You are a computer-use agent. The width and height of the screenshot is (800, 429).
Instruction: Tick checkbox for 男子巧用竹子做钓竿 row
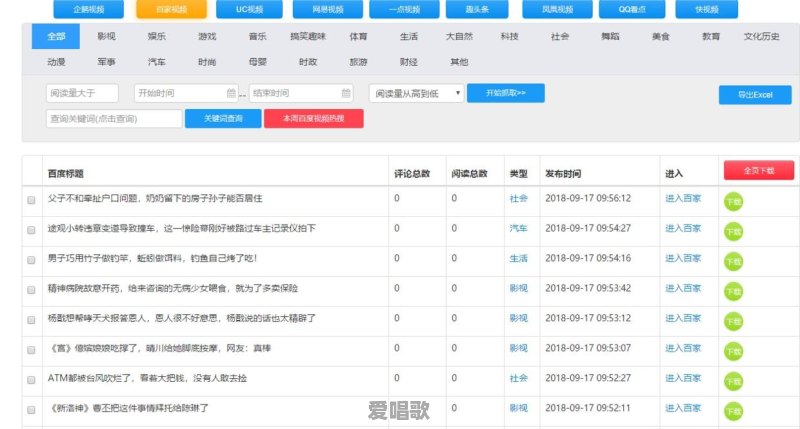[x=31, y=260]
